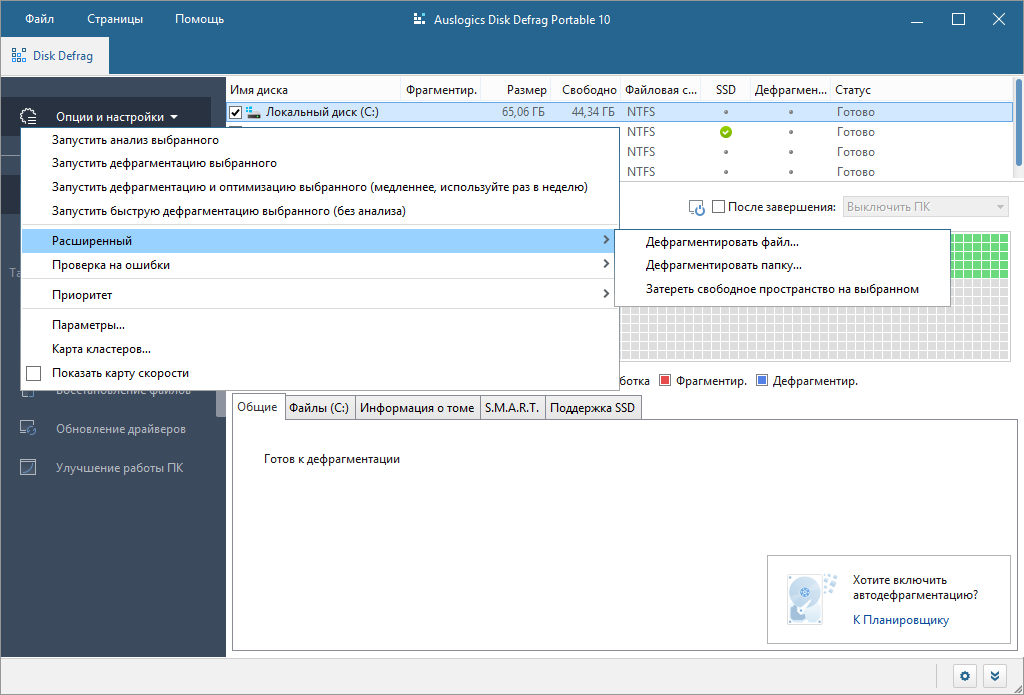Click the double-chevron expand button at bottom
Image resolution: width=1024 pixels, height=695 pixels.
tap(995, 675)
